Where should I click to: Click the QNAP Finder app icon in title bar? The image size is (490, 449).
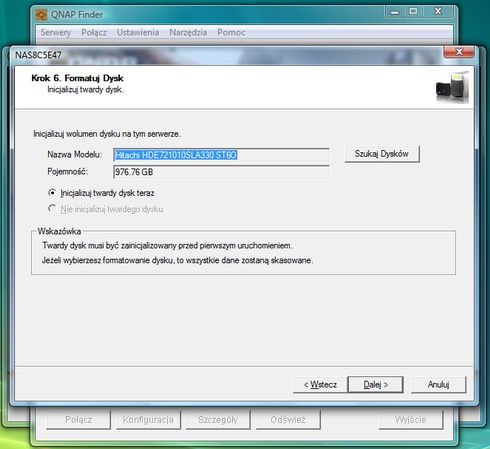click(42, 15)
